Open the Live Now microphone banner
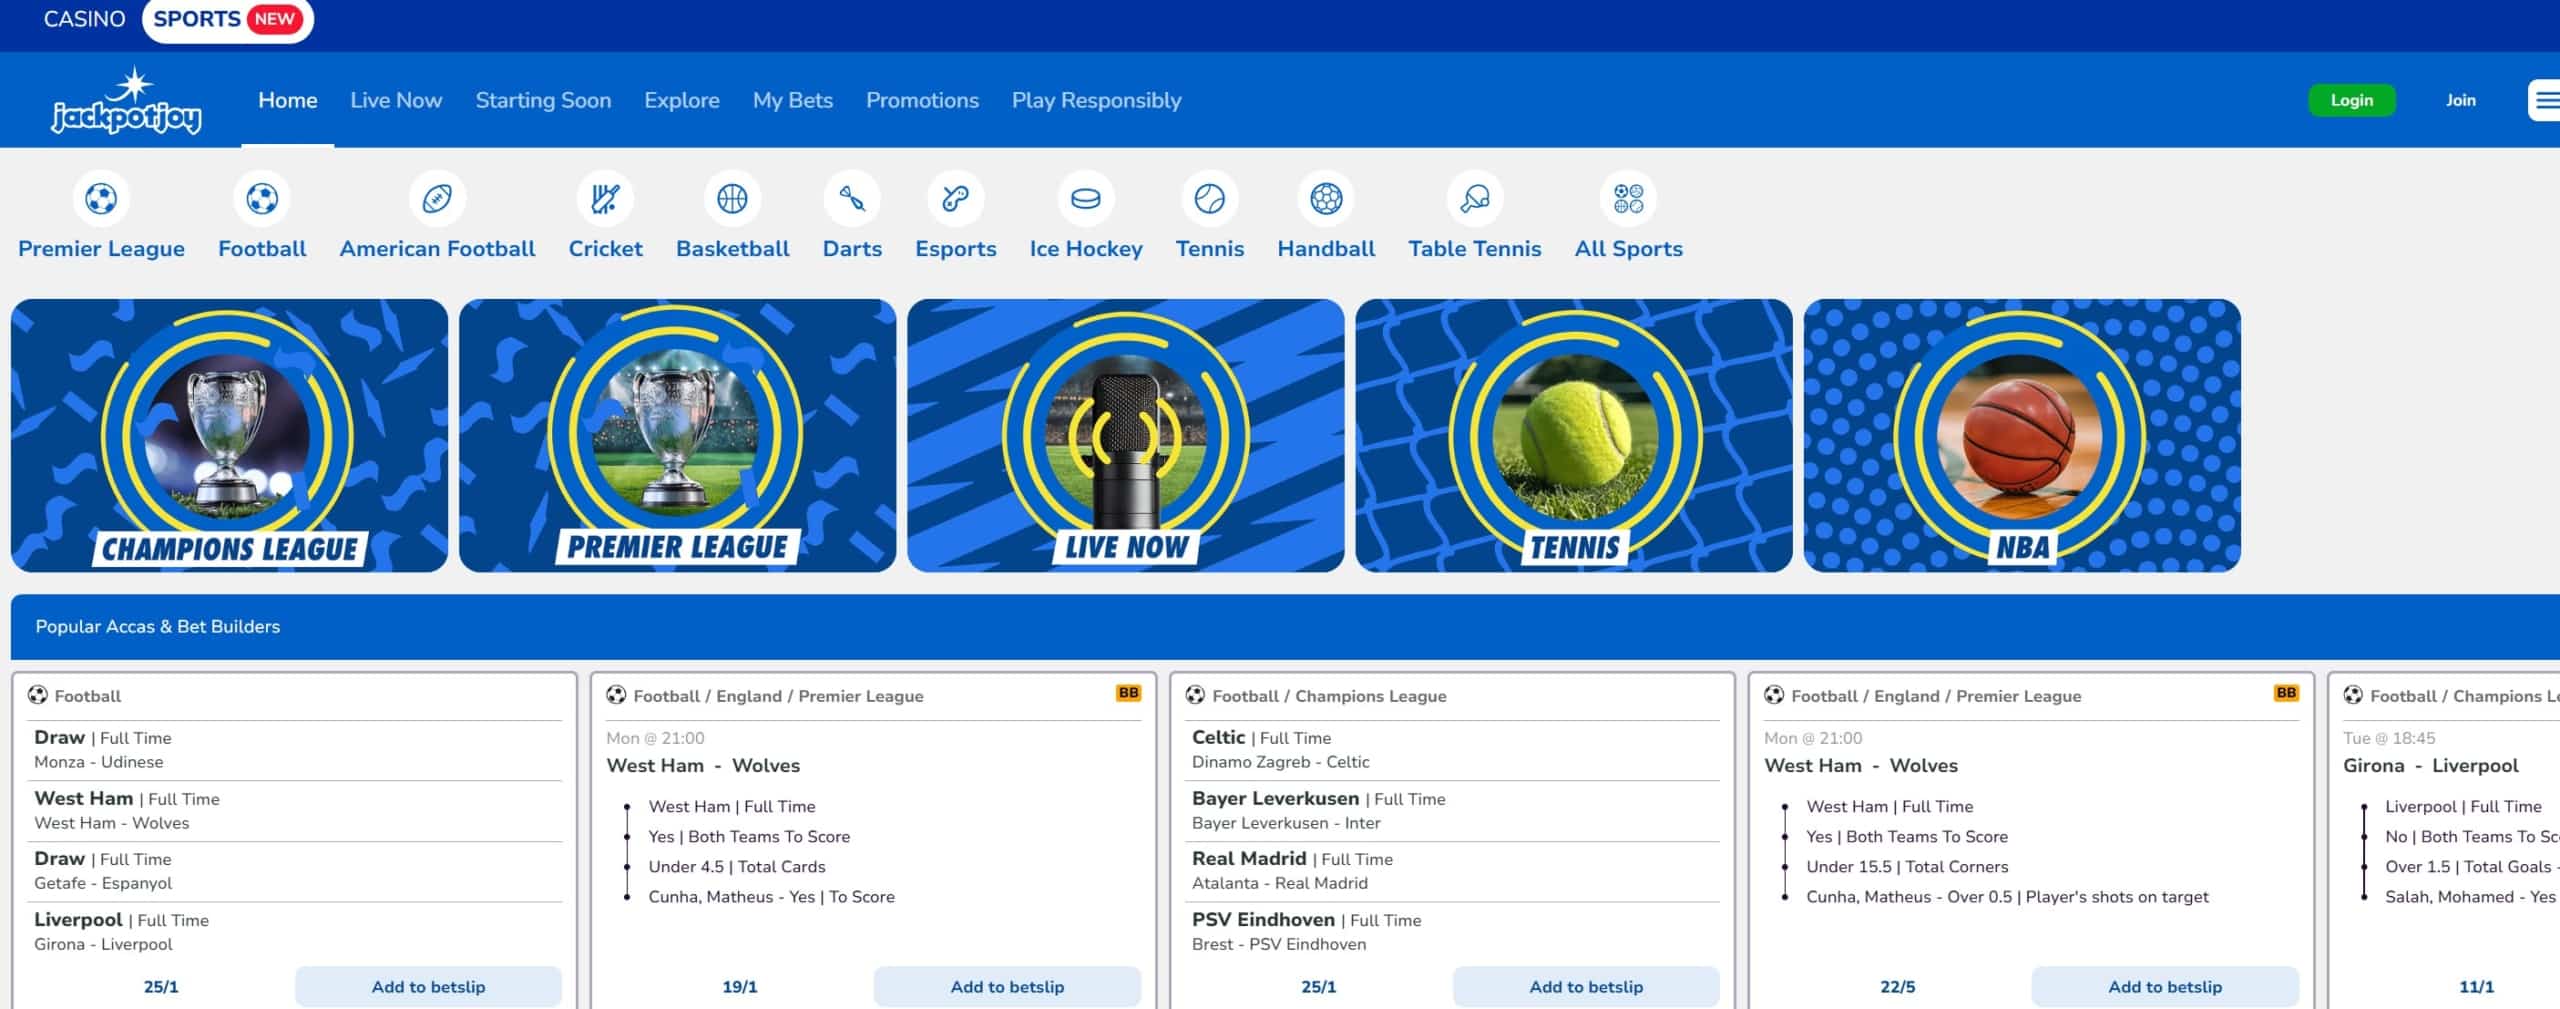Image resolution: width=2560 pixels, height=1009 pixels. 1125,435
